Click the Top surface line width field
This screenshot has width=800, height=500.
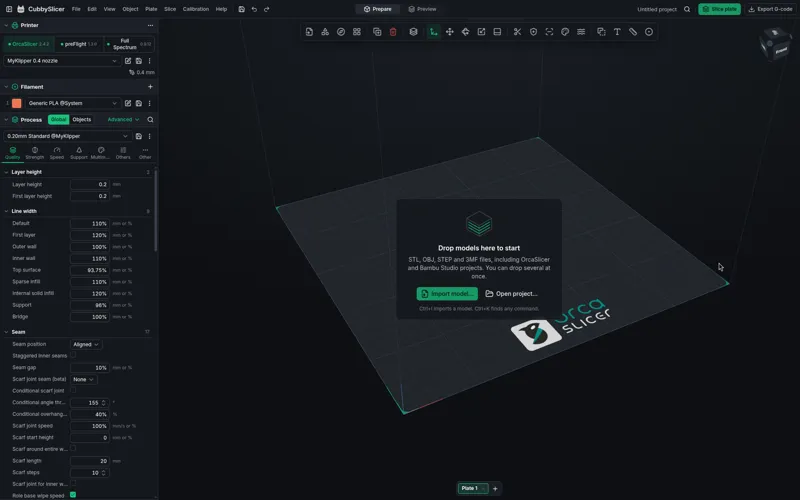tap(90, 270)
